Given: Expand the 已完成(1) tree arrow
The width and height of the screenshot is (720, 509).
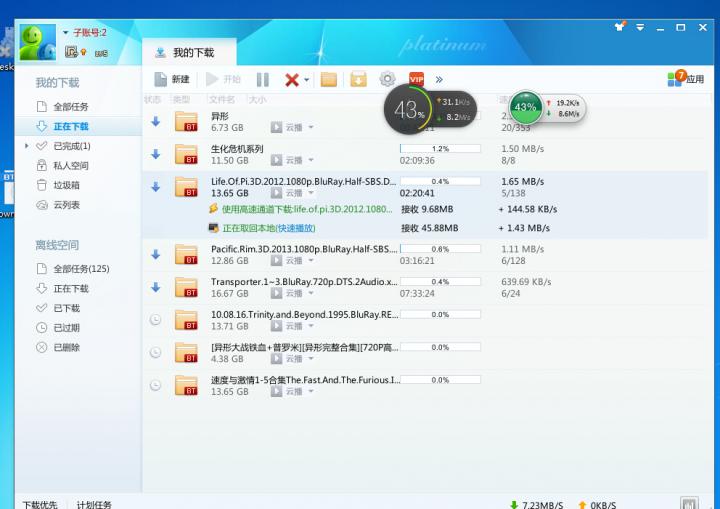Looking at the screenshot, I should click(26, 146).
